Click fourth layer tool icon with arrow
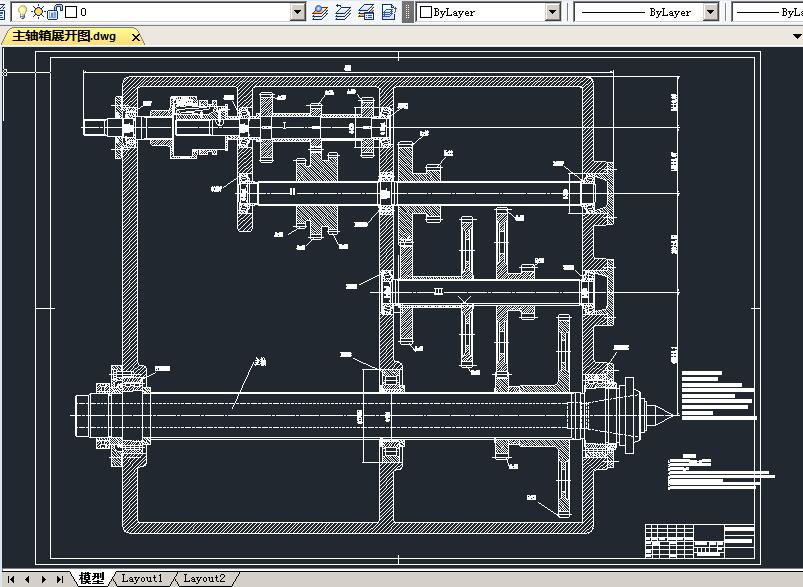Image resolution: width=803 pixels, height=587 pixels. pyautogui.click(x=389, y=12)
